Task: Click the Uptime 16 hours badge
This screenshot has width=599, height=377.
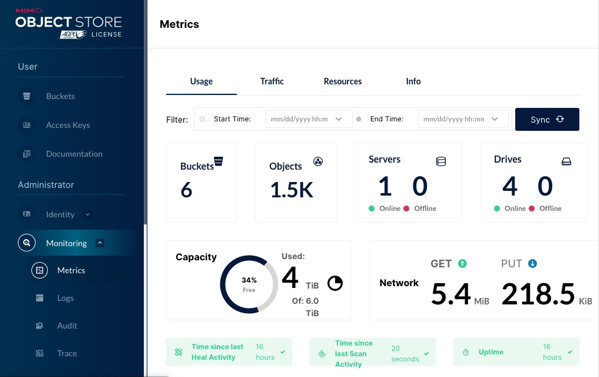Action: pos(516,352)
